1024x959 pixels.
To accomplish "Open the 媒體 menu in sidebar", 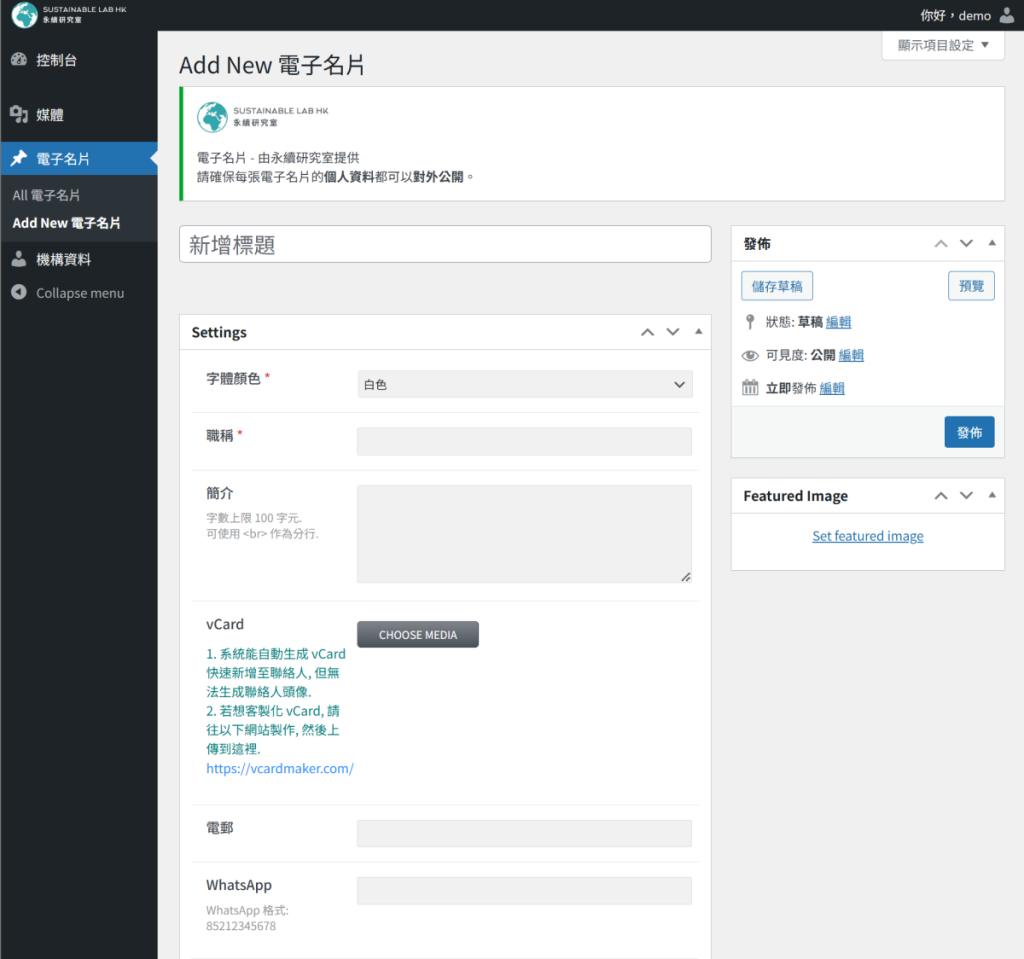I will [x=50, y=115].
